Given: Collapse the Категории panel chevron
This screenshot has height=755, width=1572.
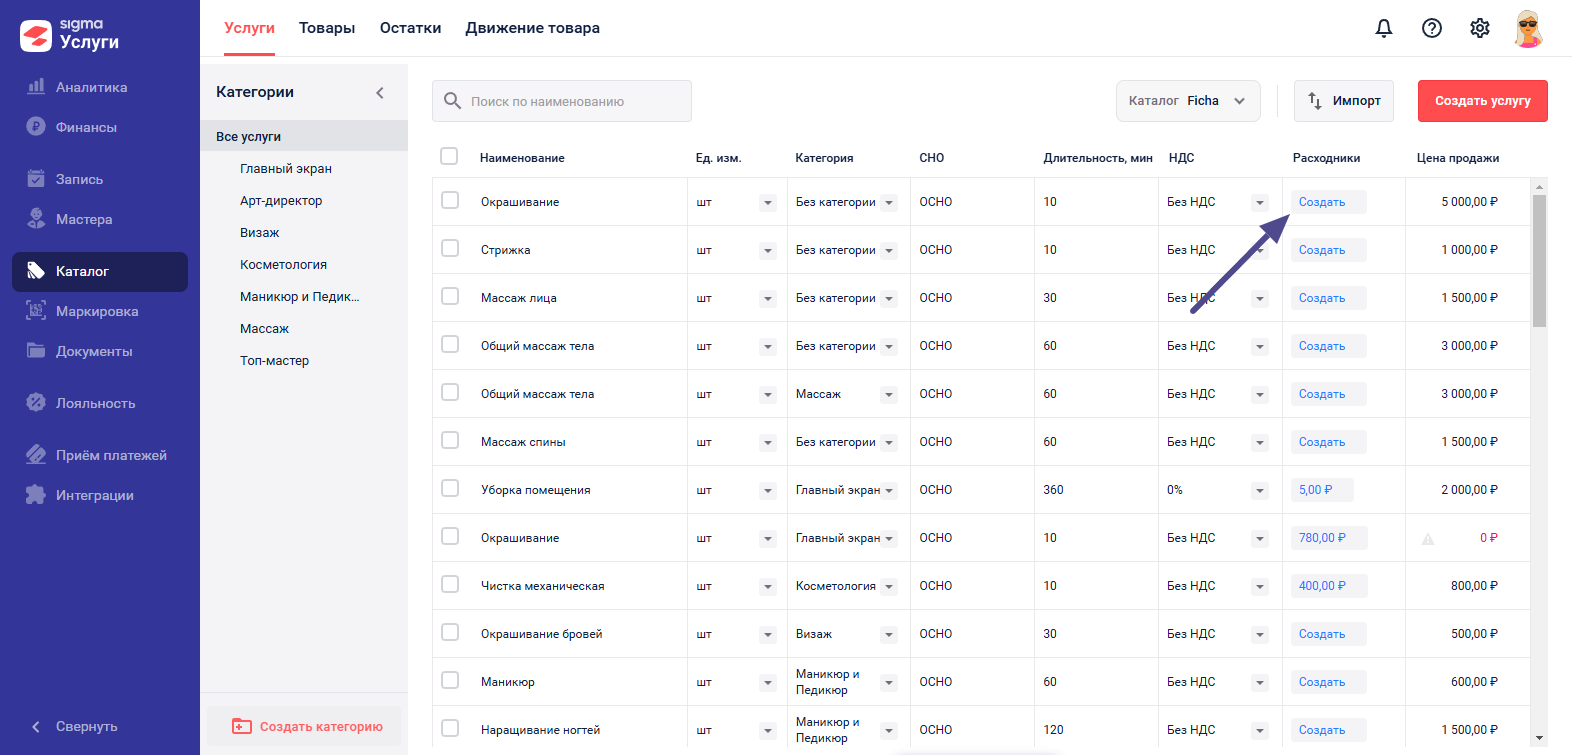Looking at the screenshot, I should pyautogui.click(x=380, y=92).
